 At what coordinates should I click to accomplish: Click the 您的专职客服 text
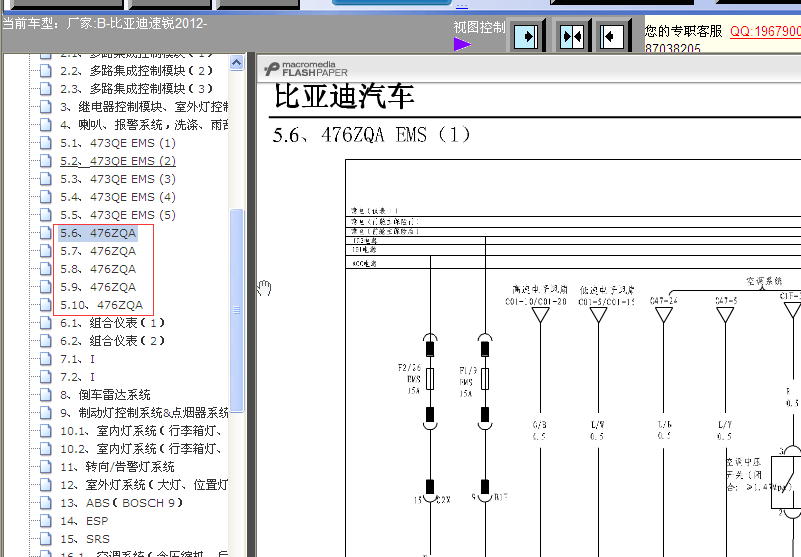[684, 31]
